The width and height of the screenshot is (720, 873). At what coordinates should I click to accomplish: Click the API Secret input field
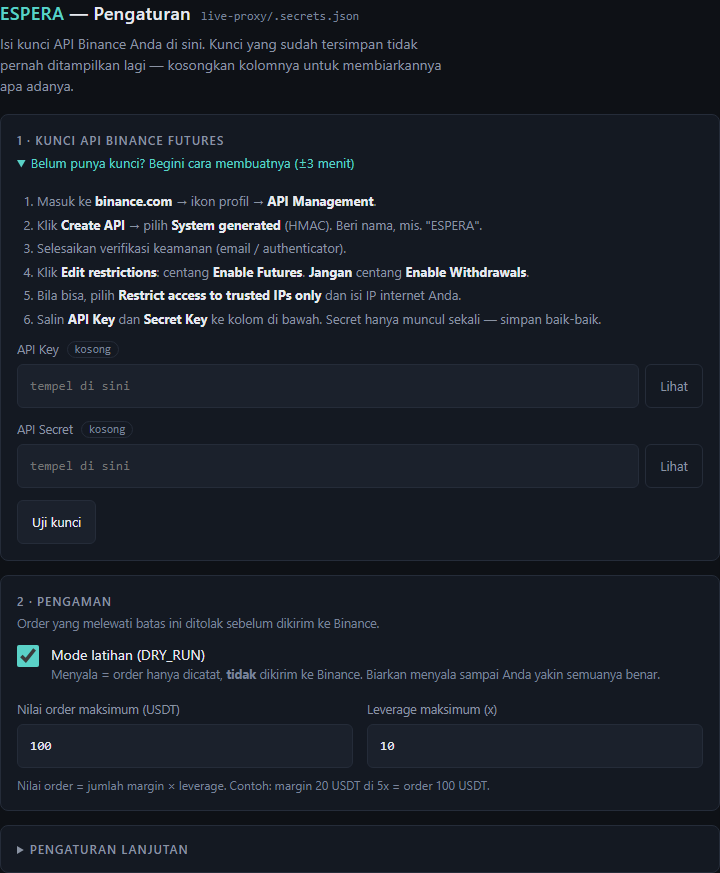click(327, 466)
